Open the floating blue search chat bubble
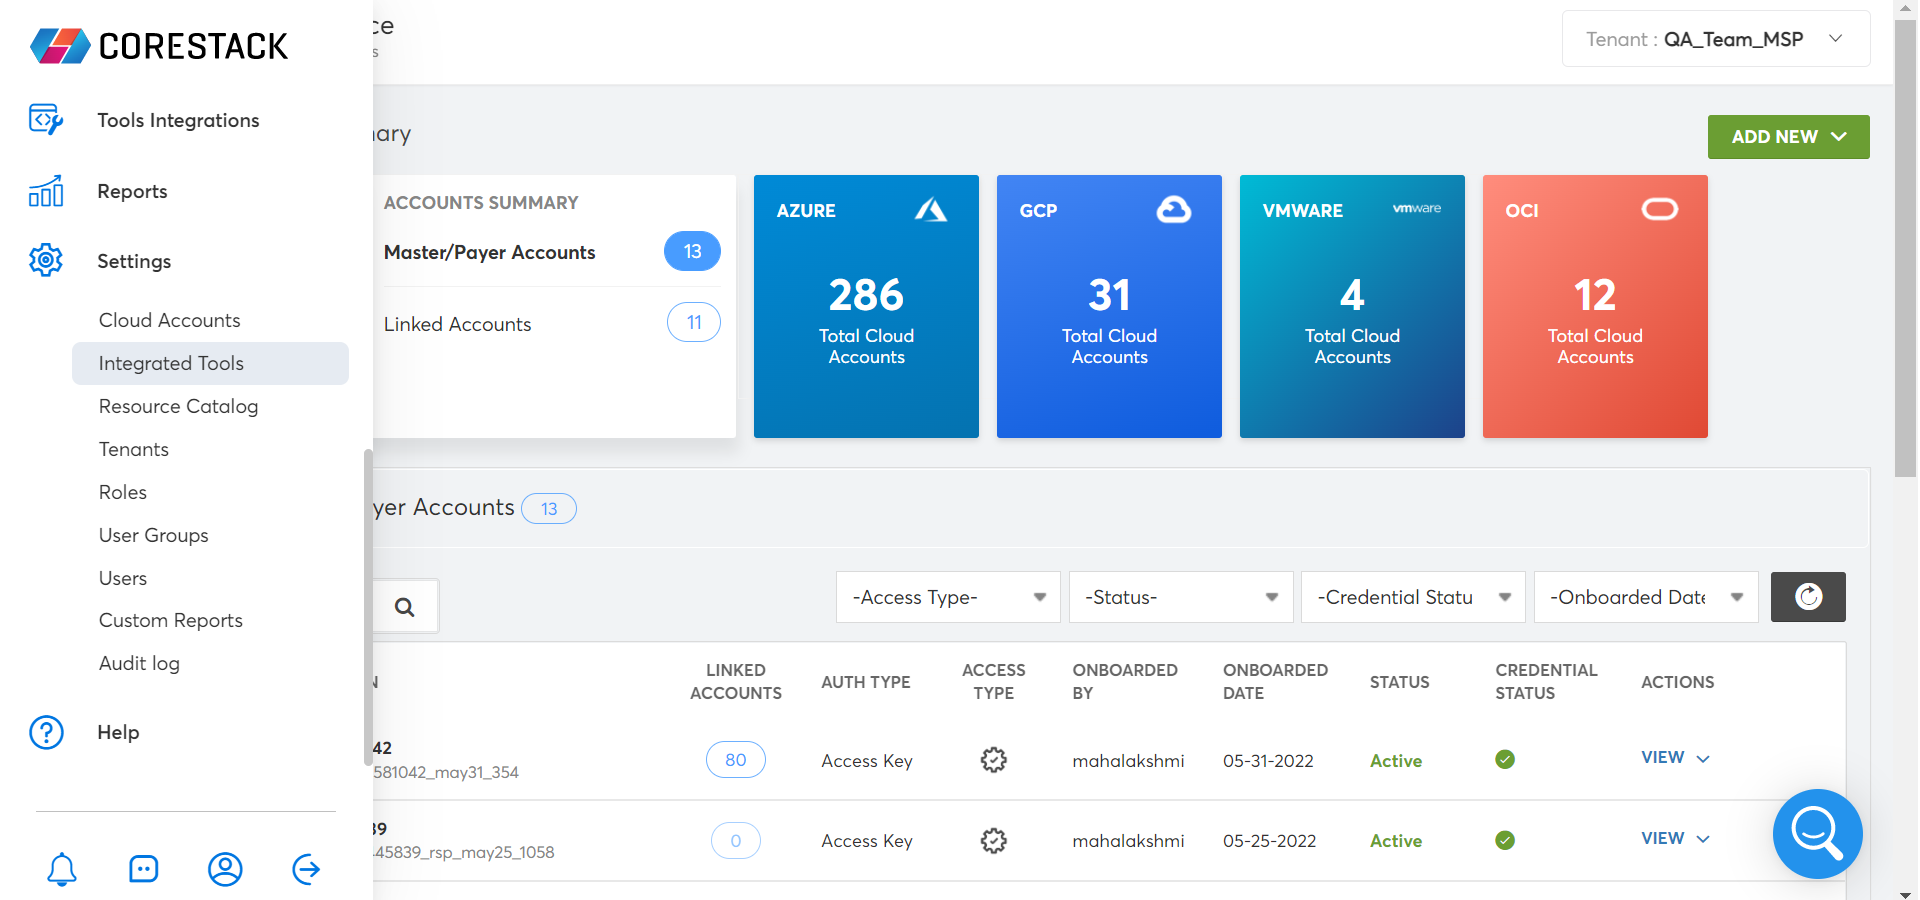This screenshot has height=900, width=1920. (1817, 834)
